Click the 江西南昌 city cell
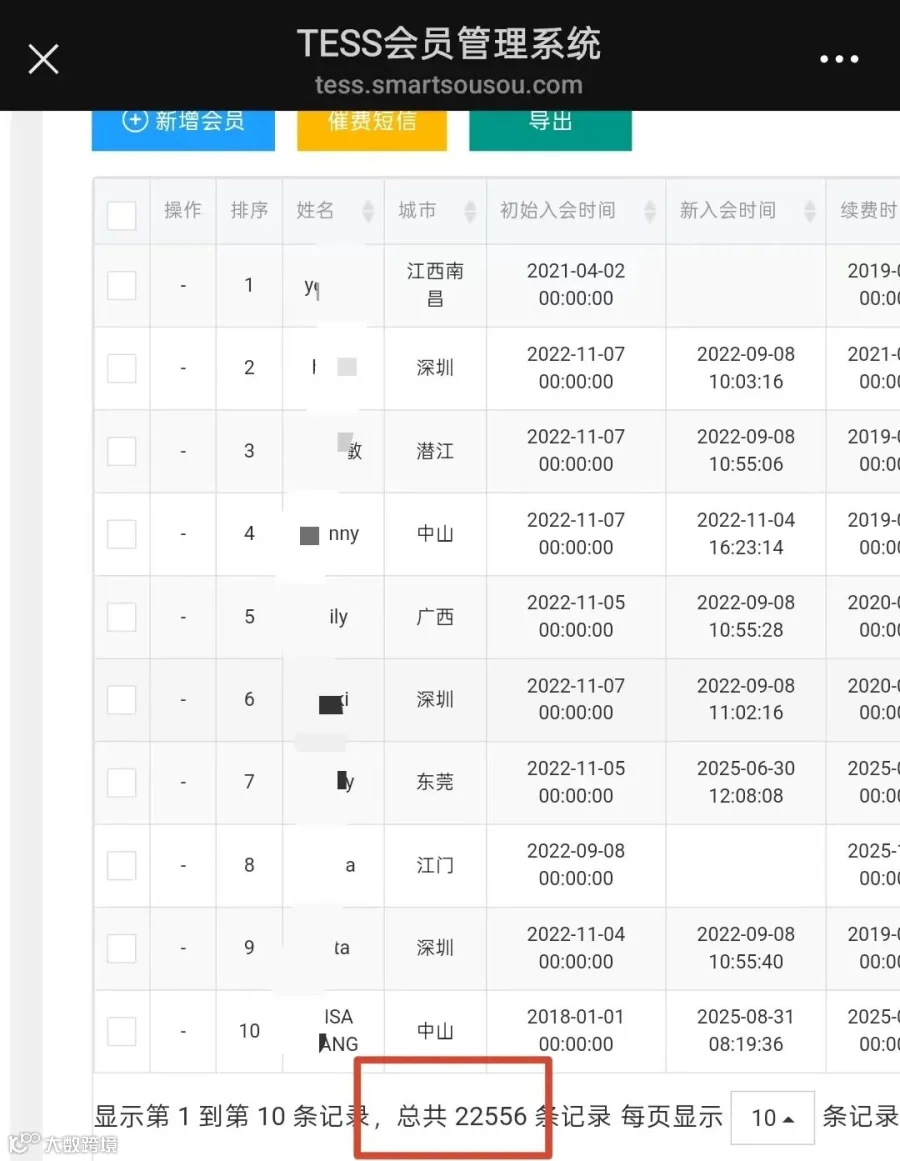Viewport: 900px width, 1161px height. point(435,285)
